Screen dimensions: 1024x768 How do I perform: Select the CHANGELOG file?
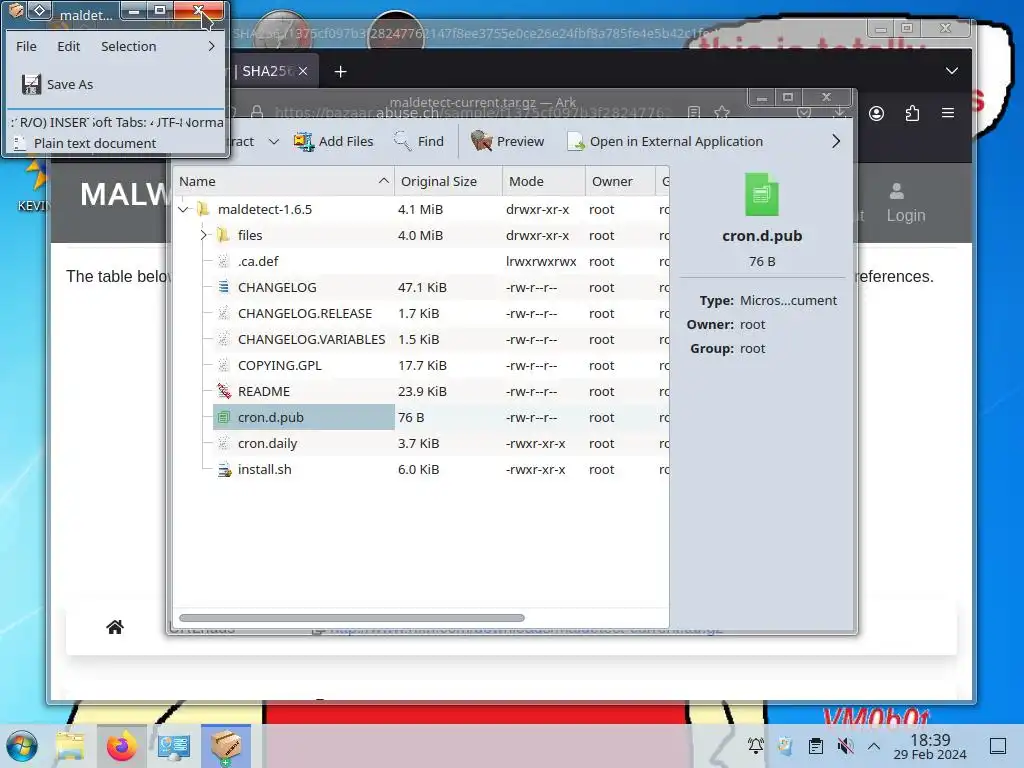(277, 287)
